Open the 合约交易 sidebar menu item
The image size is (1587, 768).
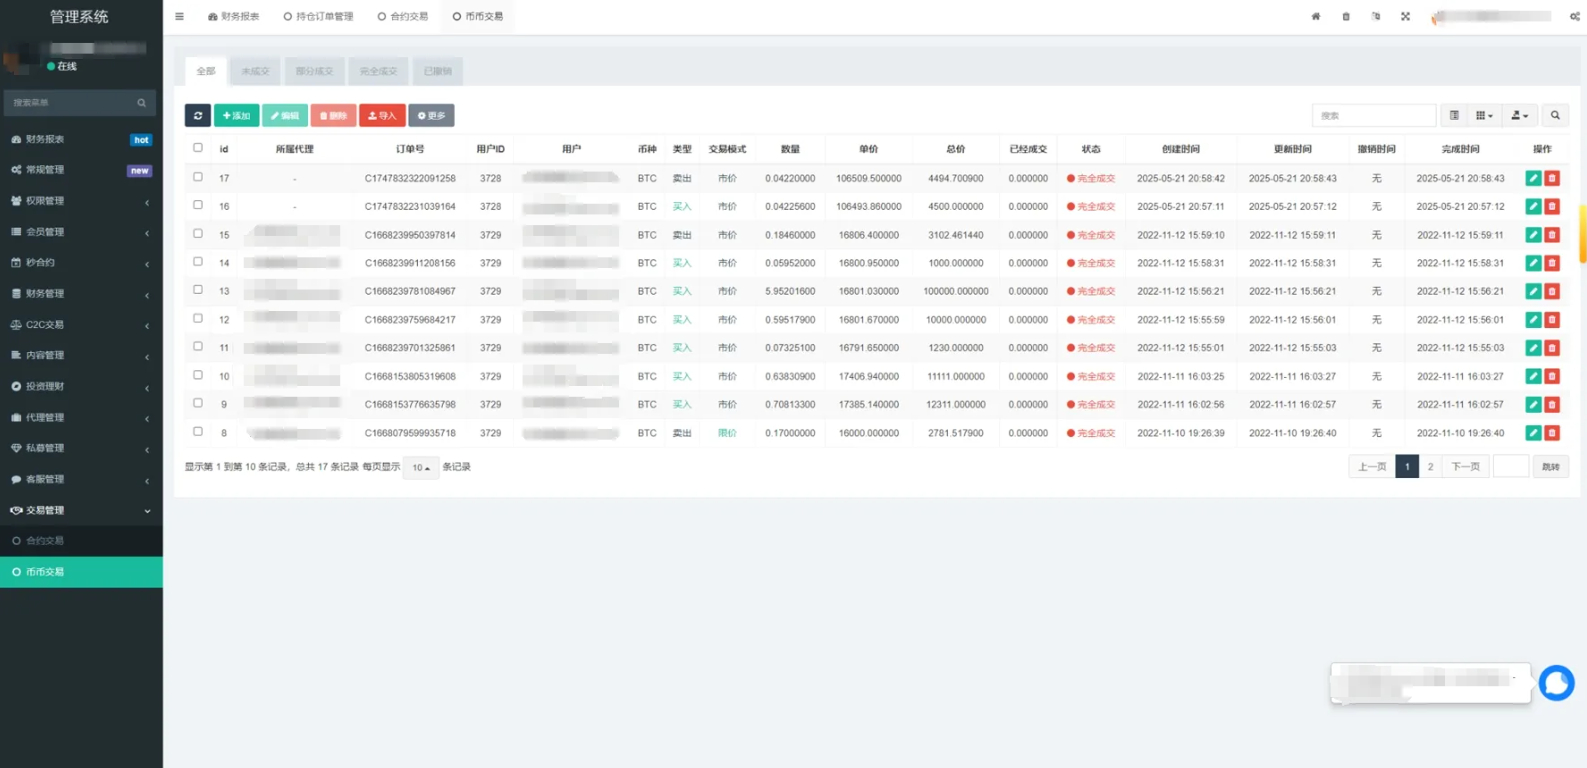click(x=45, y=541)
